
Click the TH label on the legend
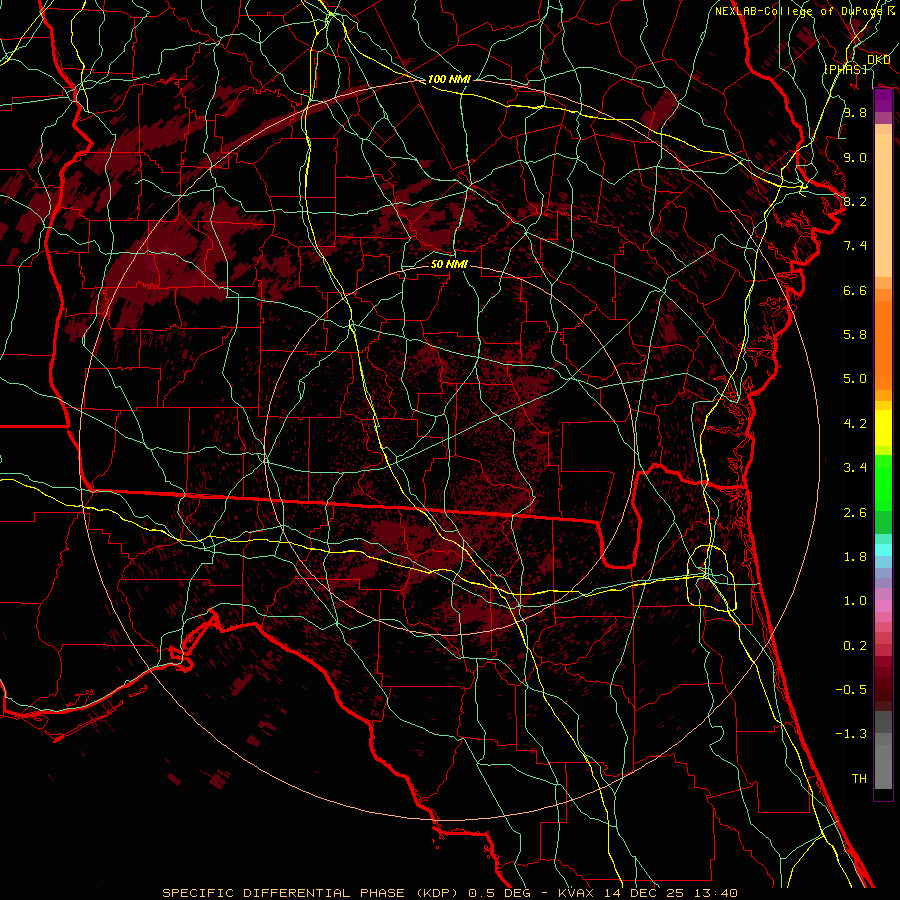tap(858, 777)
